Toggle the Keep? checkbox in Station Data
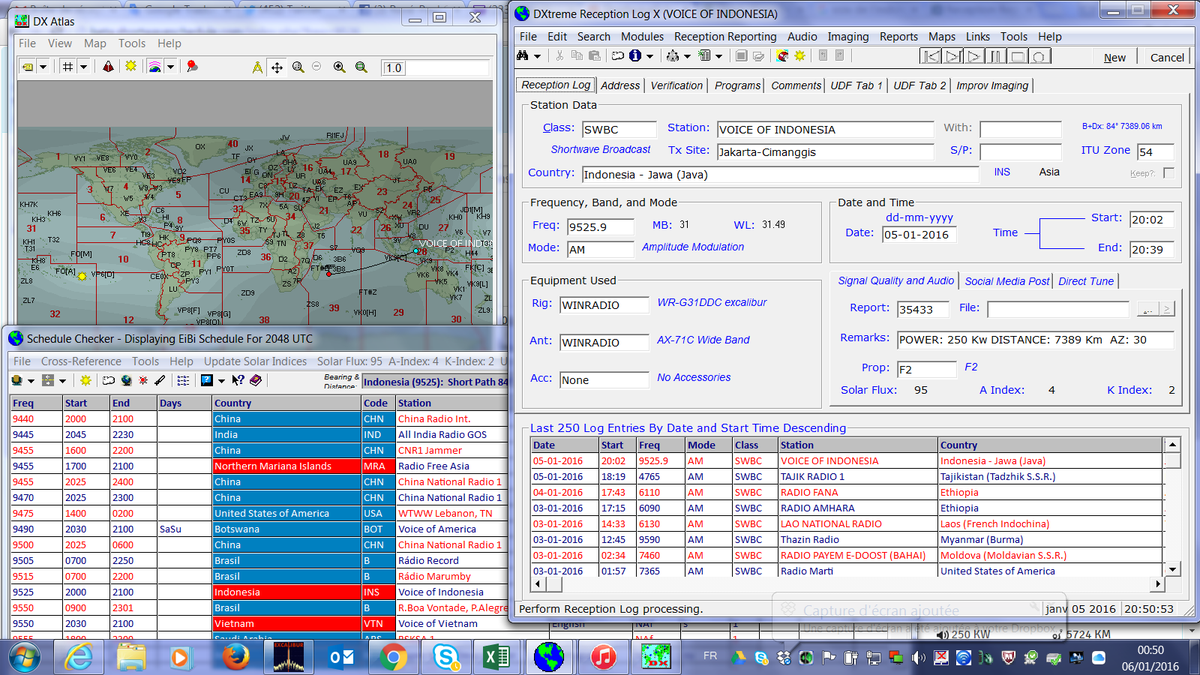Viewport: 1200px width, 675px height. [x=1168, y=173]
